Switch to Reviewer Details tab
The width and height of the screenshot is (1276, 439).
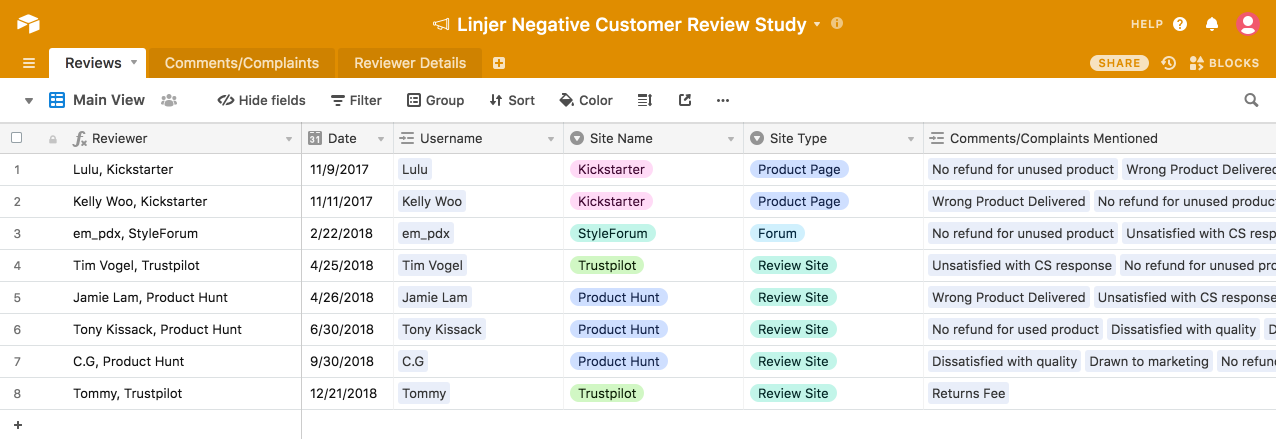[x=410, y=63]
